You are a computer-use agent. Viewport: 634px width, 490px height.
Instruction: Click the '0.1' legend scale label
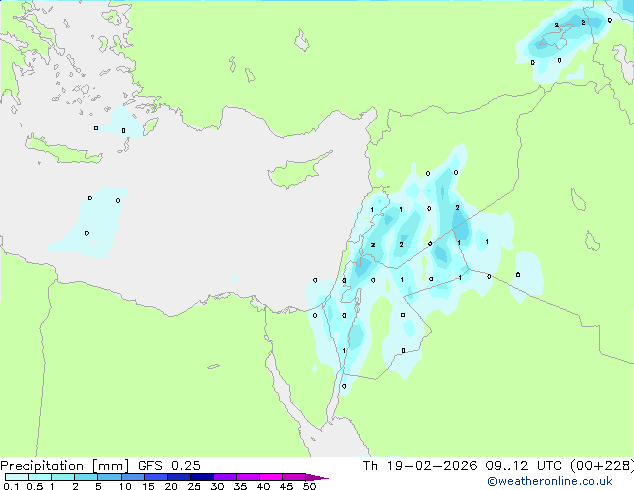pos(11,486)
